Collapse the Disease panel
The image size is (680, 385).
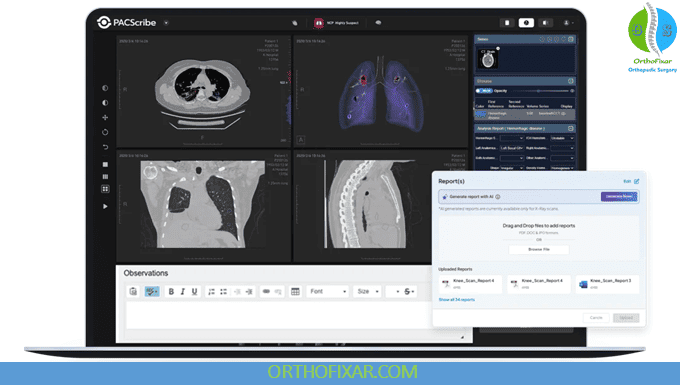tap(571, 81)
